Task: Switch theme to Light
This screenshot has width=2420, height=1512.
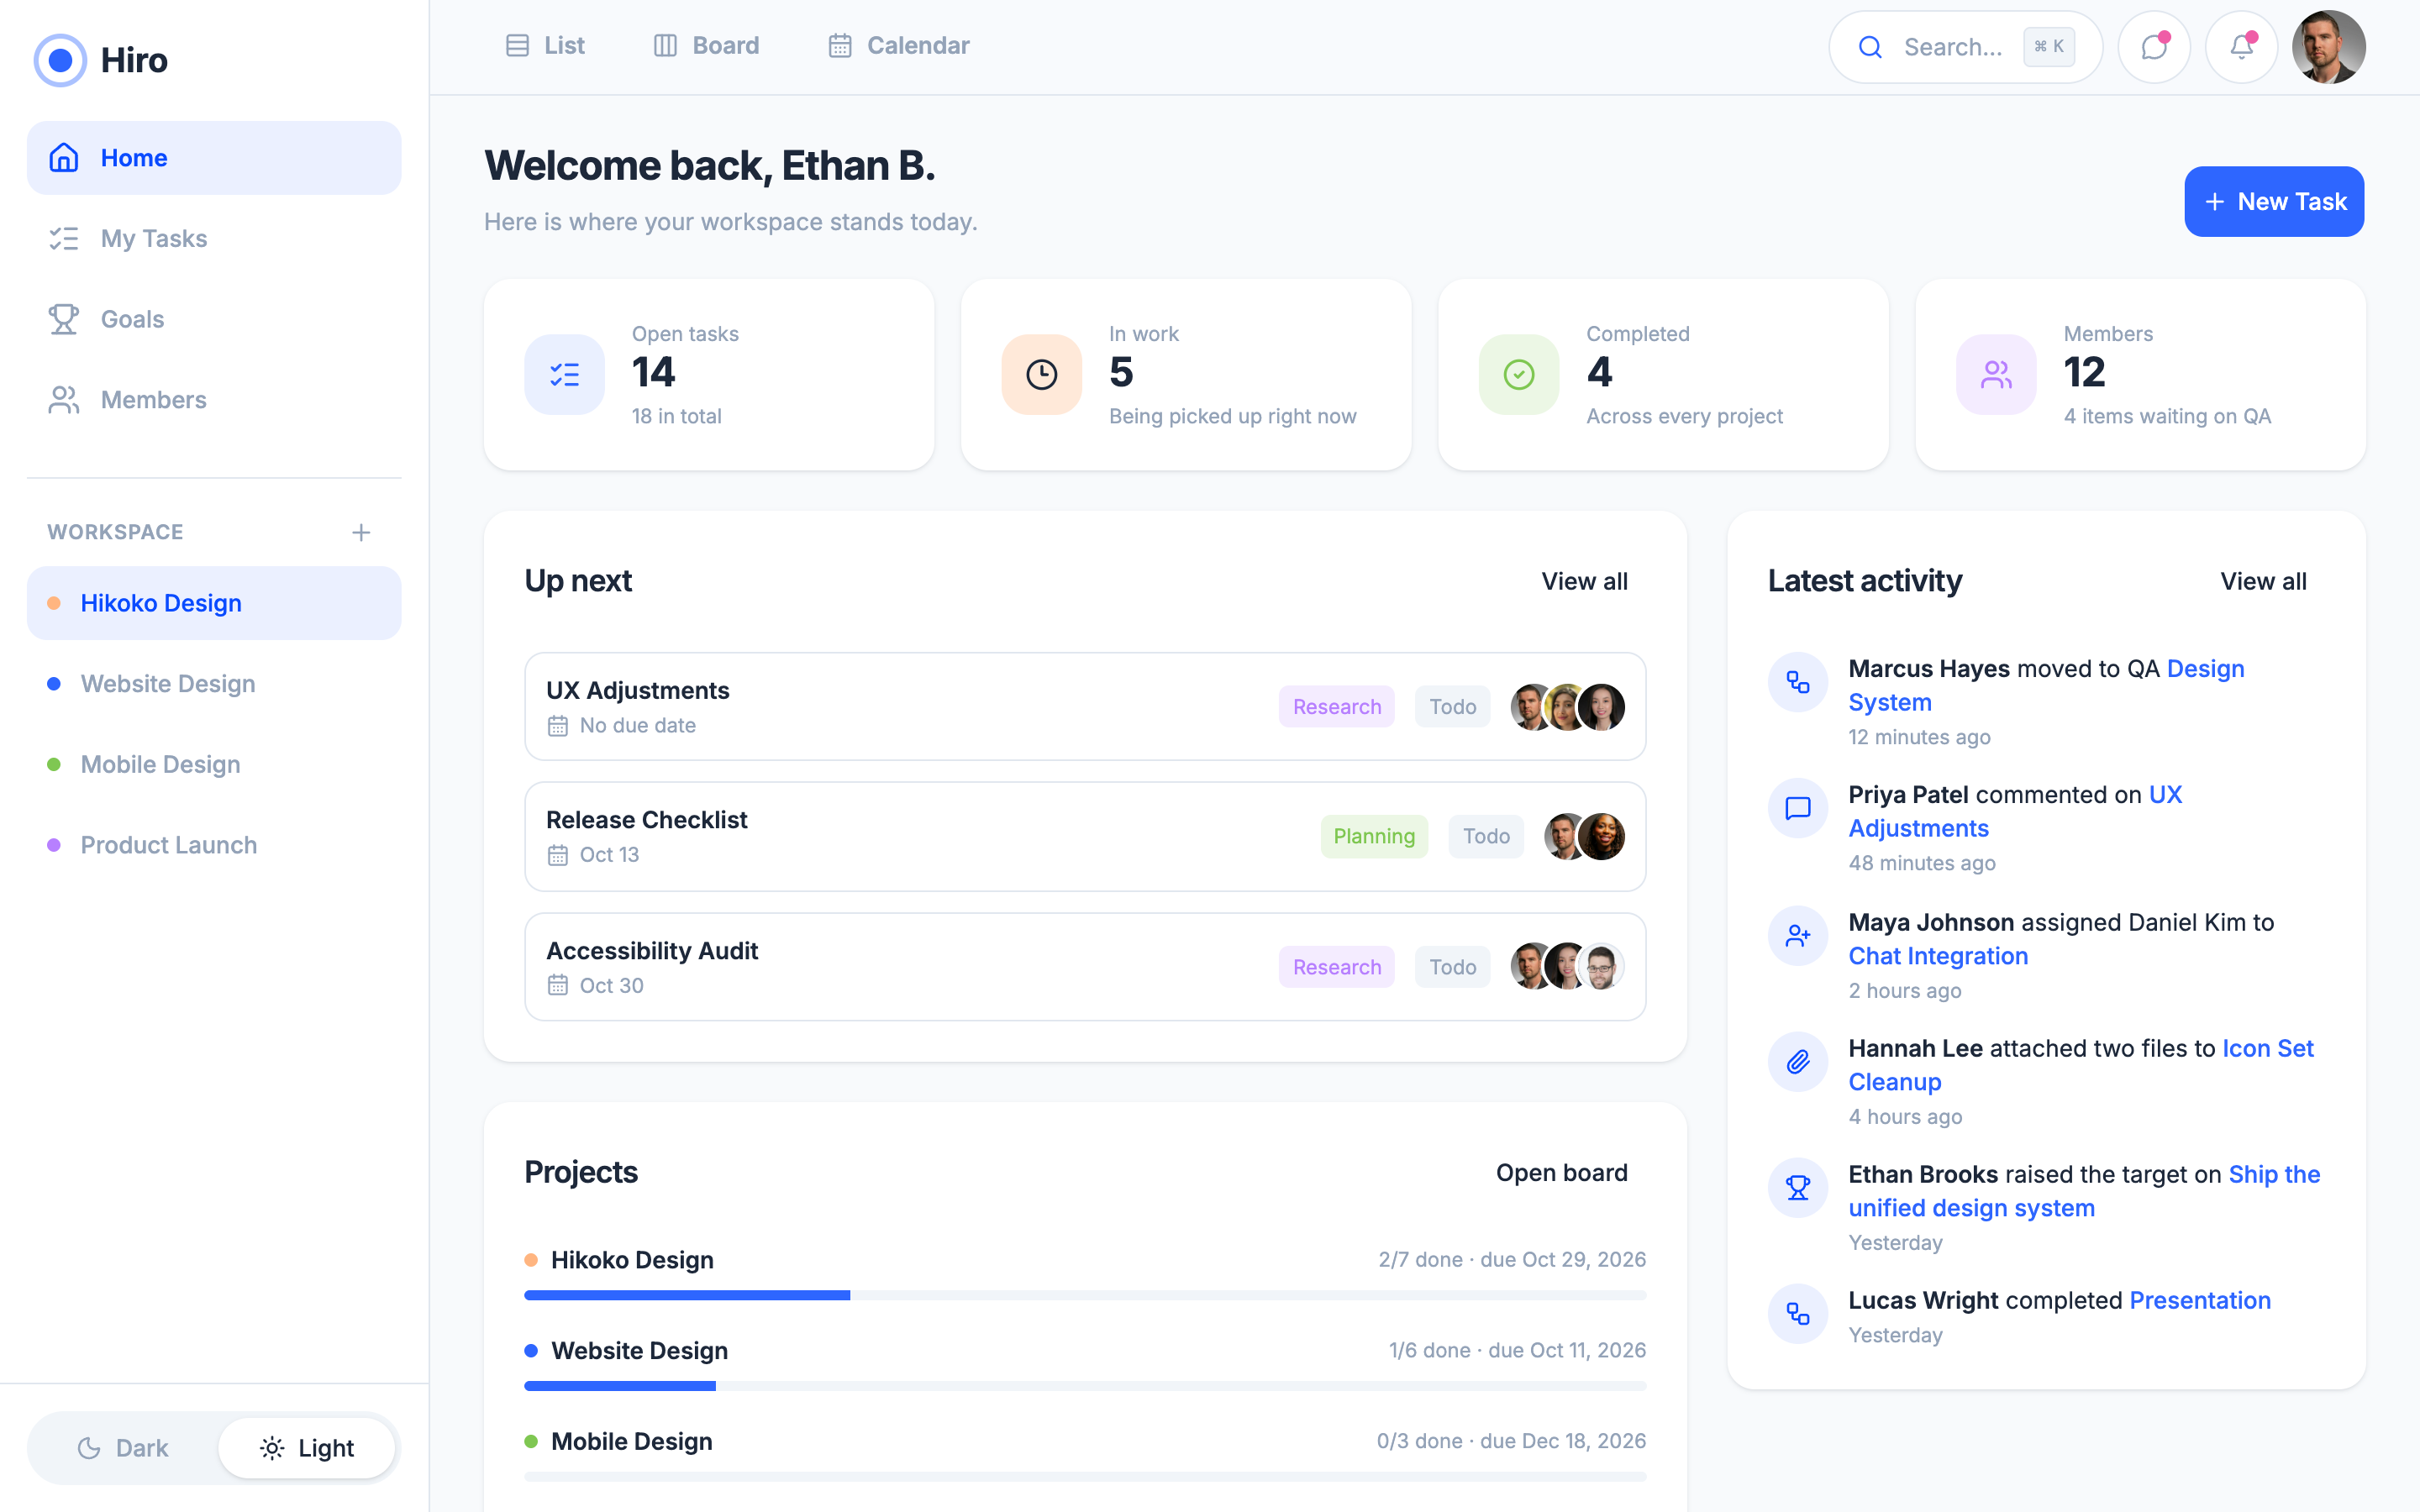Action: [x=307, y=1448]
